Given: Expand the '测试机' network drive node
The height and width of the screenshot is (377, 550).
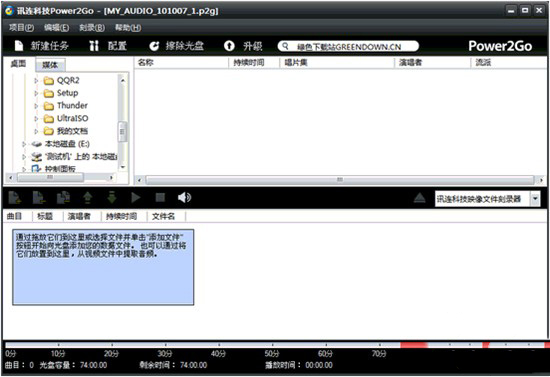Looking at the screenshot, I should tap(24, 157).
